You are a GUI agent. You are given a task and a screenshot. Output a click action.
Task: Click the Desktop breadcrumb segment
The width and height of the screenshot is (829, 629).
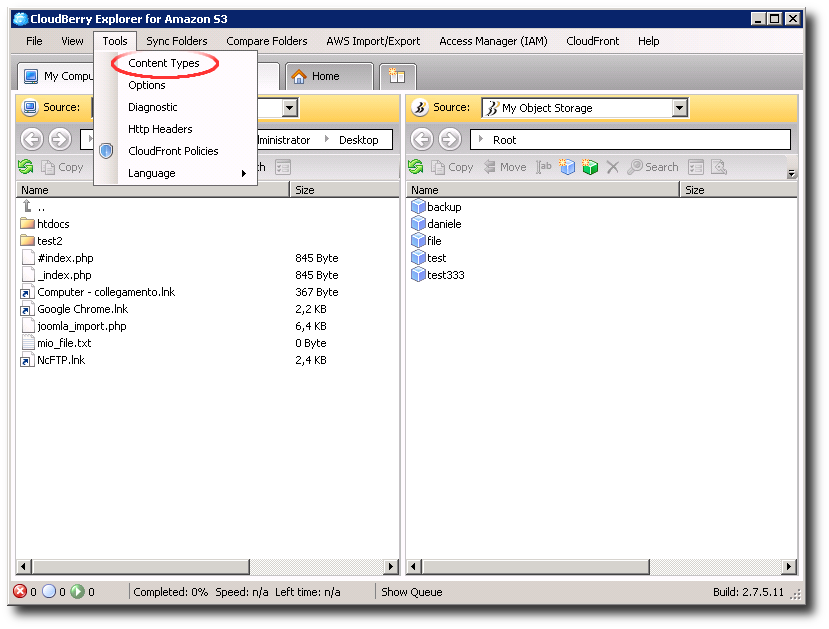(x=358, y=140)
